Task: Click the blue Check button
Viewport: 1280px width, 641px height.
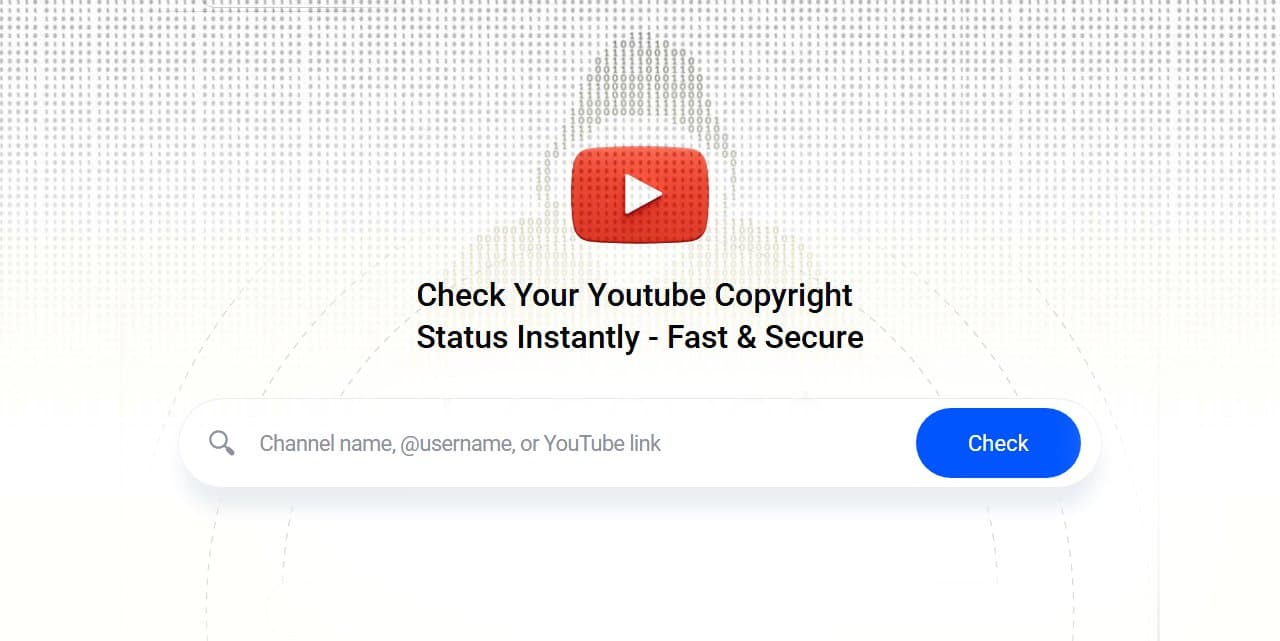Action: coord(998,443)
